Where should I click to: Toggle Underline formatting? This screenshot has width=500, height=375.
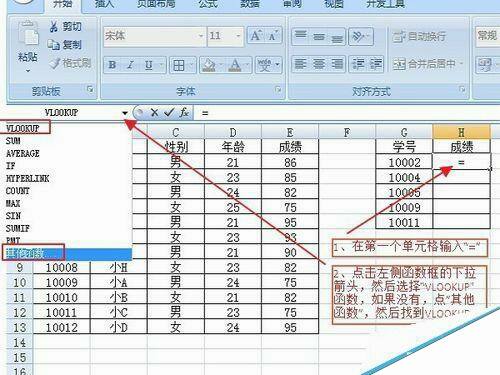pyautogui.click(x=149, y=65)
